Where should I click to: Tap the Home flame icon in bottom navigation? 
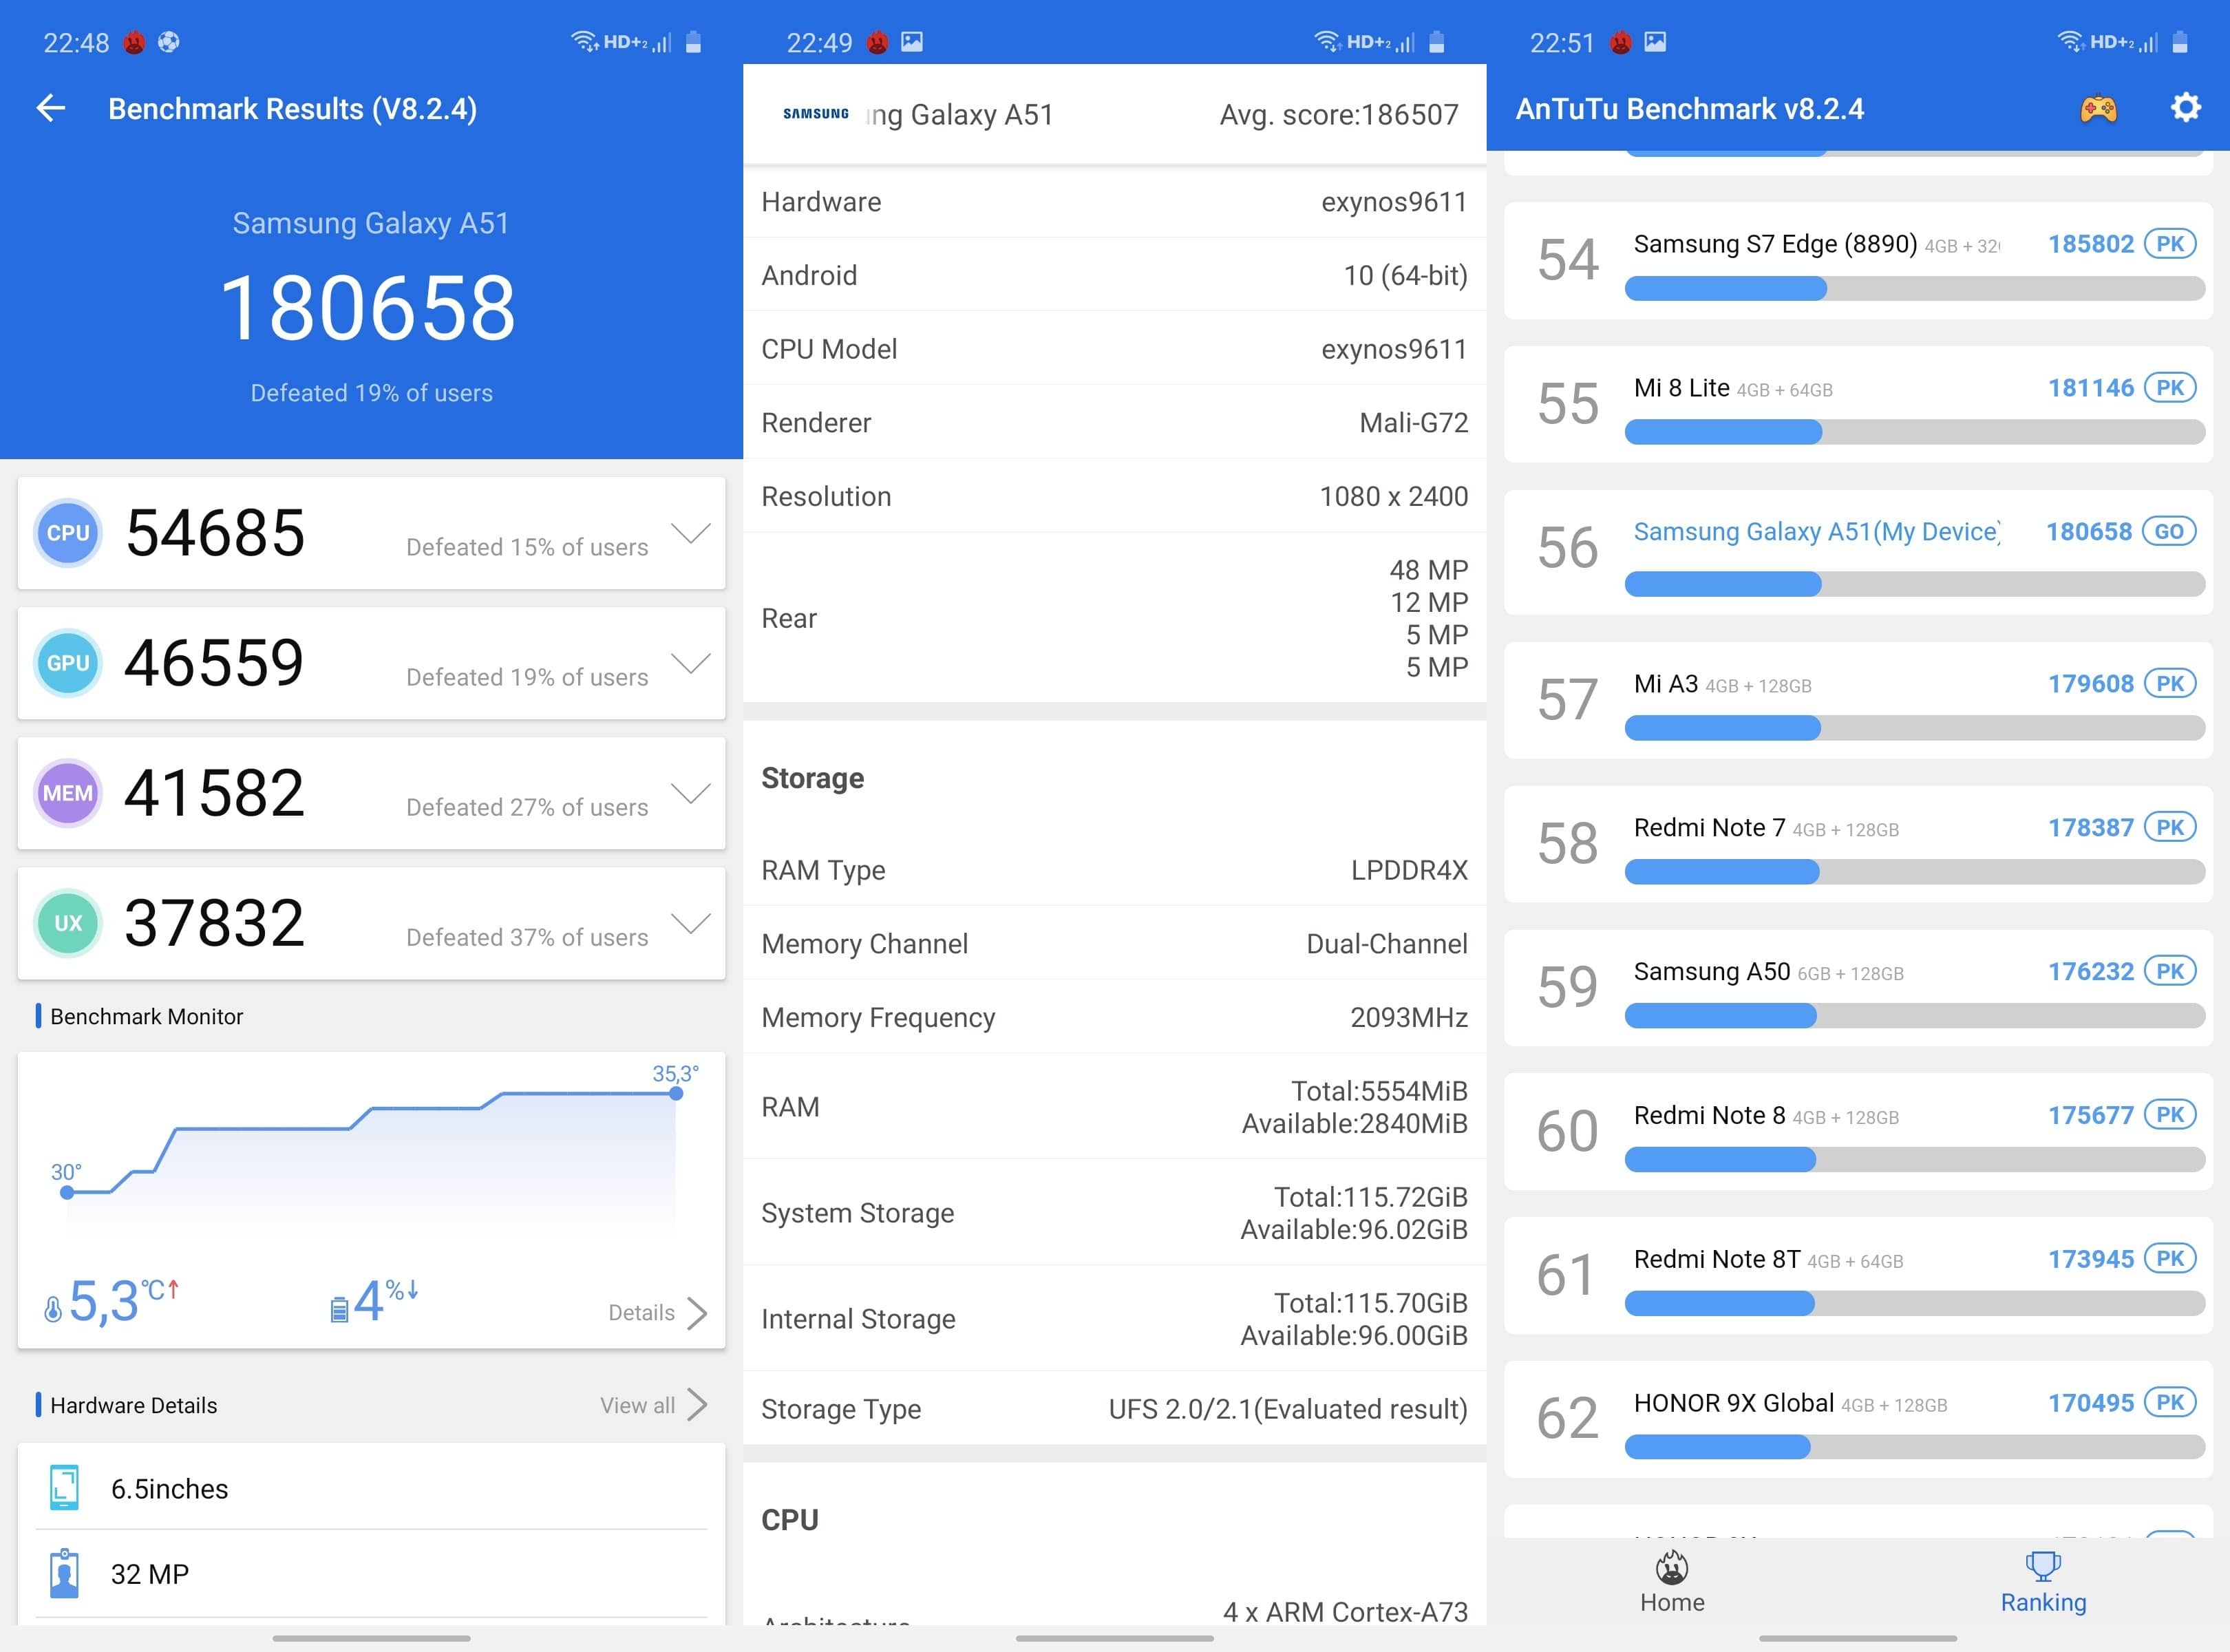(x=1672, y=1567)
